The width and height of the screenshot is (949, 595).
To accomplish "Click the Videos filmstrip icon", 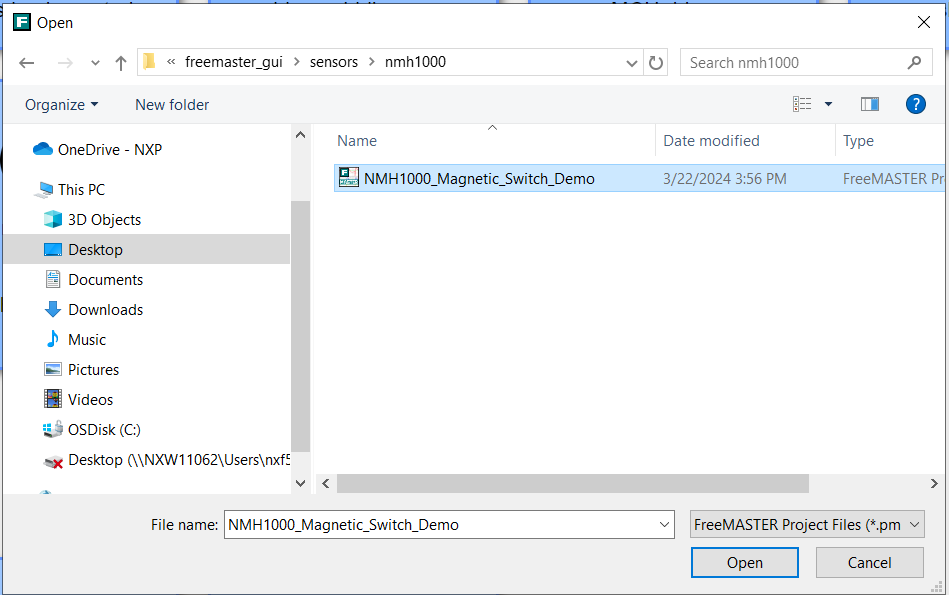I will point(53,399).
